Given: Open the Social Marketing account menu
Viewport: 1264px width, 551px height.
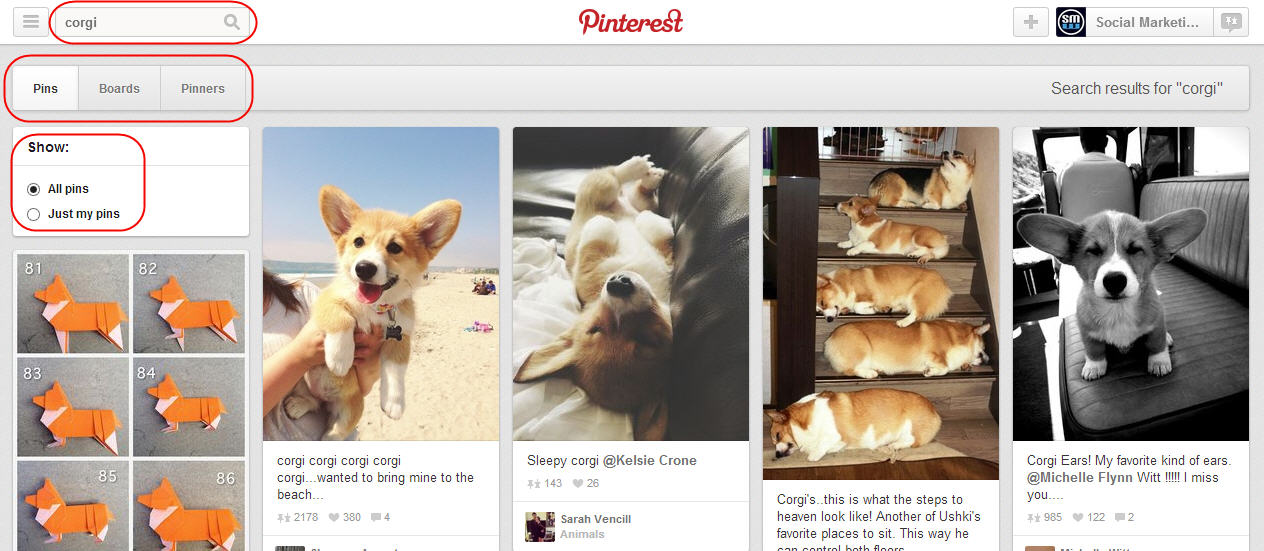Looking at the screenshot, I should coord(1147,22).
